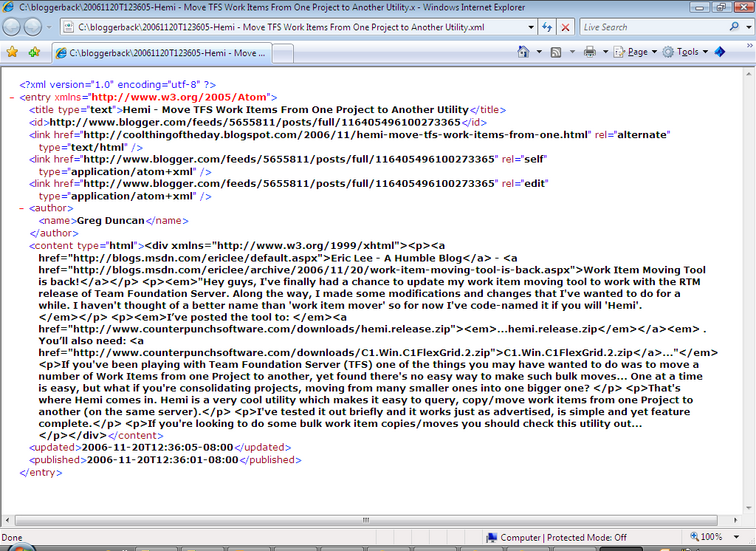
Task: Click the title text Hemi - Move TFS
Action: coord(296,110)
